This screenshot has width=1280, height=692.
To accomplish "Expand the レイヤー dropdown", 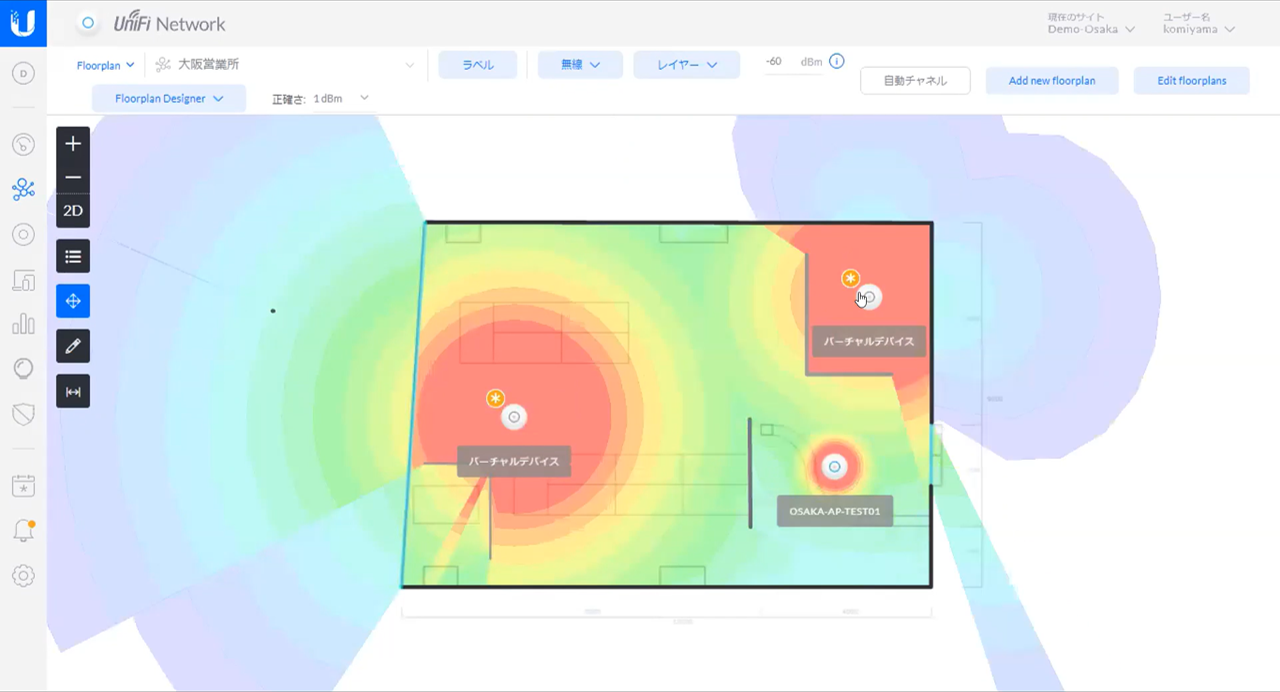I will [687, 64].
